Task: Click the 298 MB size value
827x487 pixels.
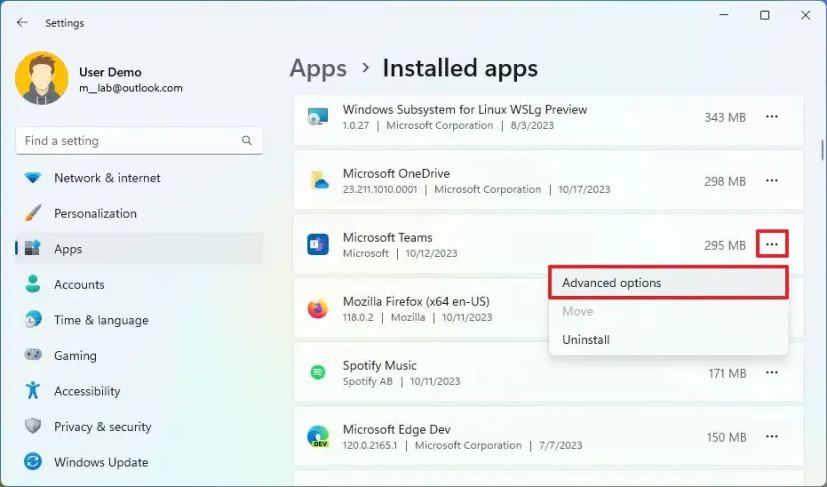Action: pyautogui.click(x=725, y=182)
